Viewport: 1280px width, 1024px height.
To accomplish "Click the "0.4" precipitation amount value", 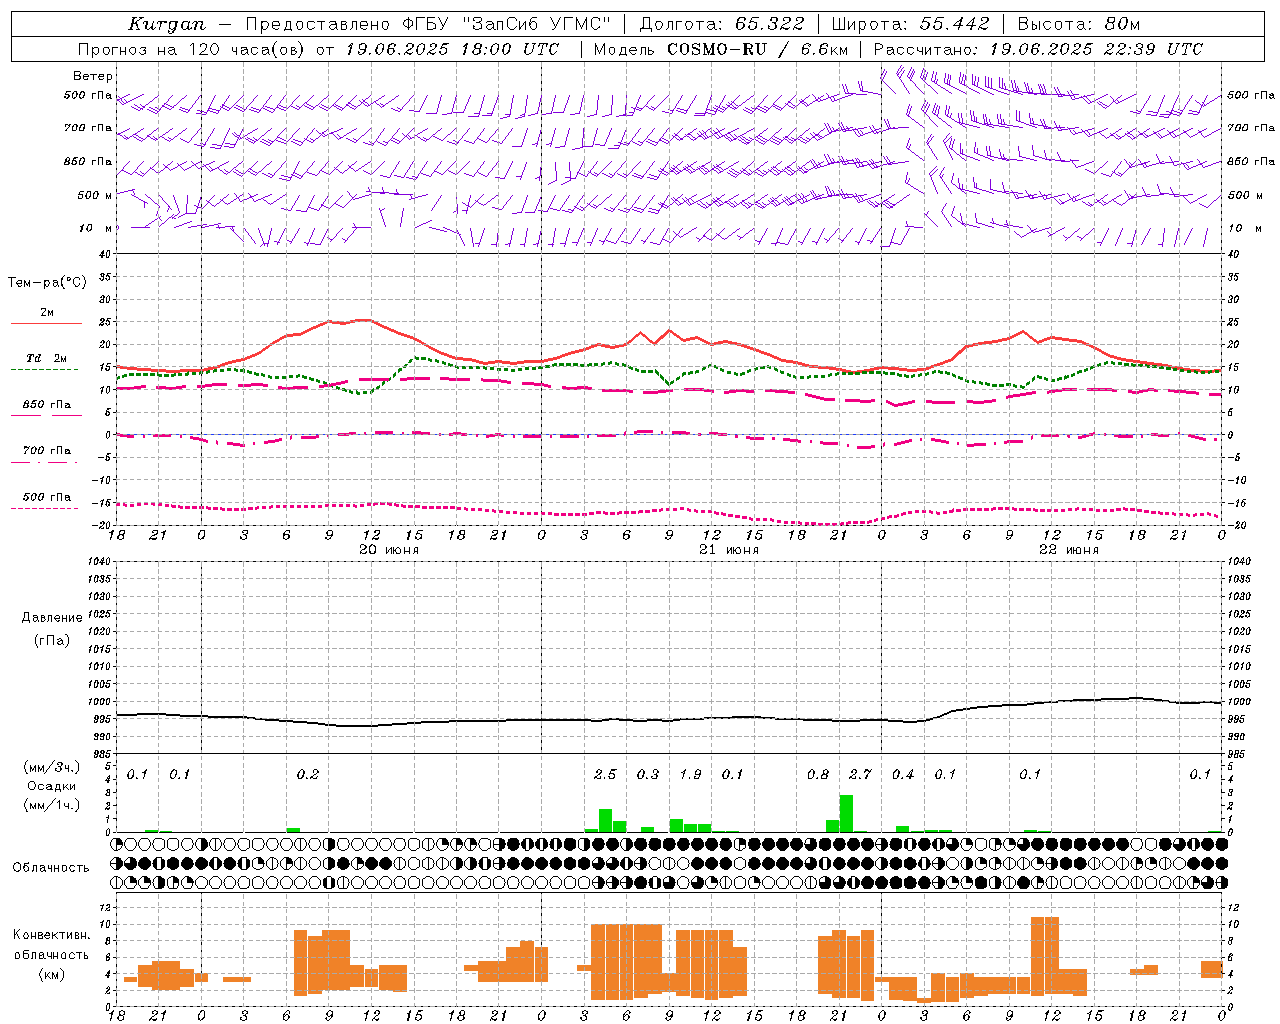I will pos(903,774).
